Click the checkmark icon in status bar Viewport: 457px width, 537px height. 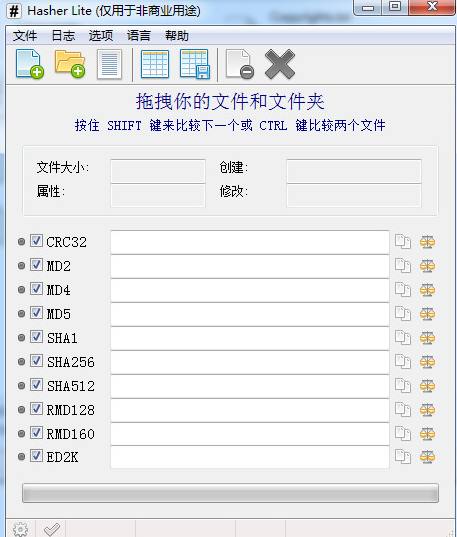tap(52, 529)
